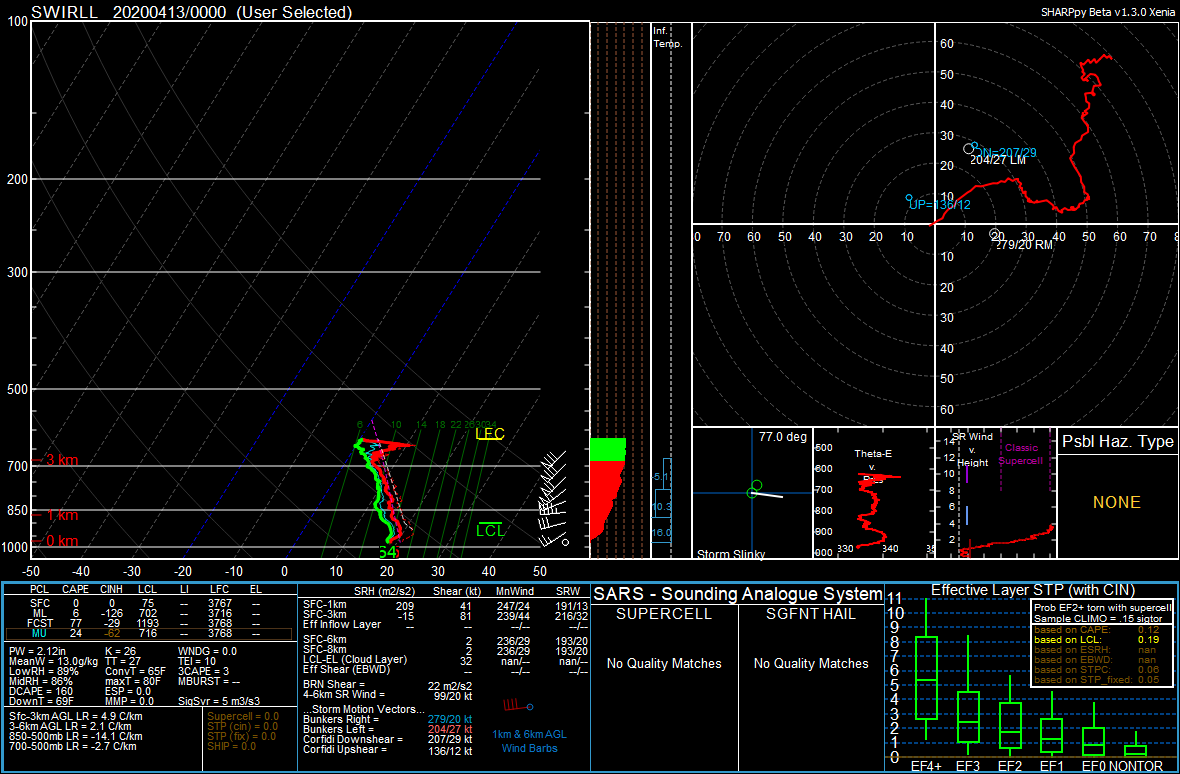Click the MeanW = 13.0g/kg value
This screenshot has height=774, width=1180.
click(x=51, y=661)
